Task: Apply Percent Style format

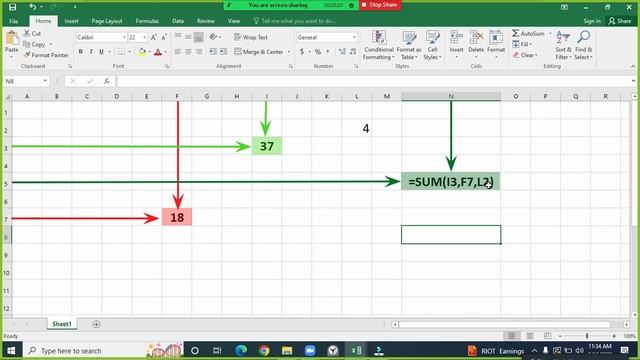Action: (318, 51)
